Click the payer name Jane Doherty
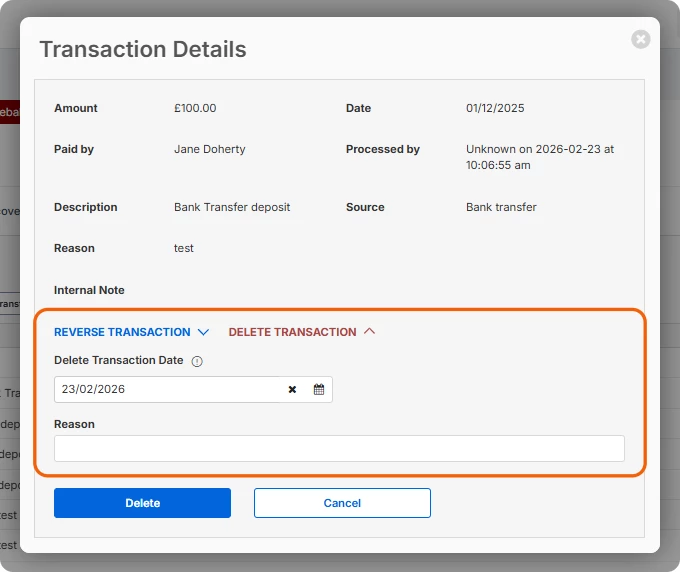This screenshot has width=680, height=572. click(209, 149)
